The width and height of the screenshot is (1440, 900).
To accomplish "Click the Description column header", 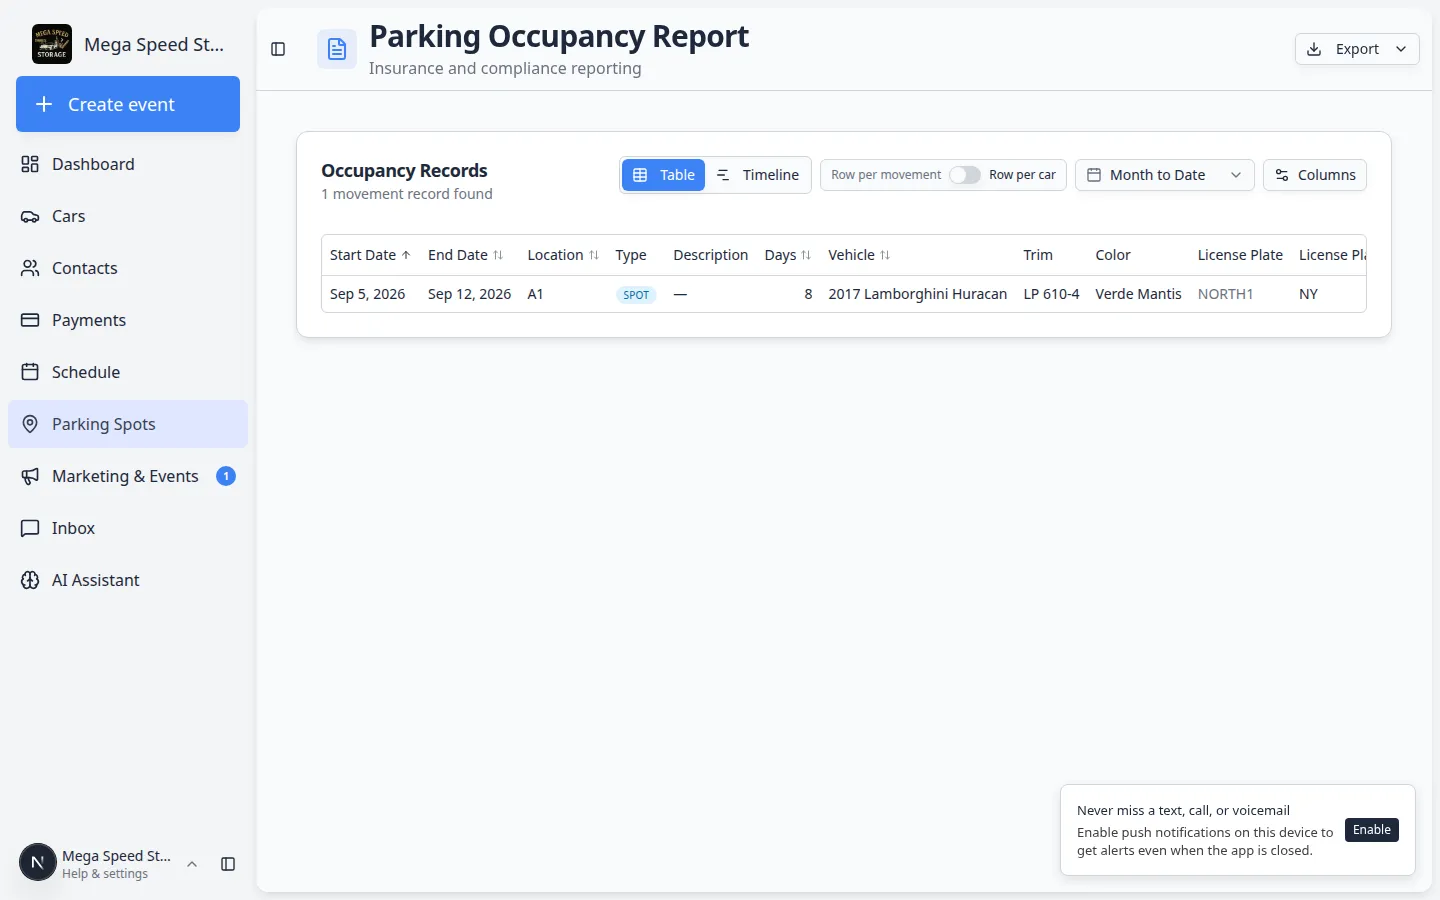I will pyautogui.click(x=710, y=255).
